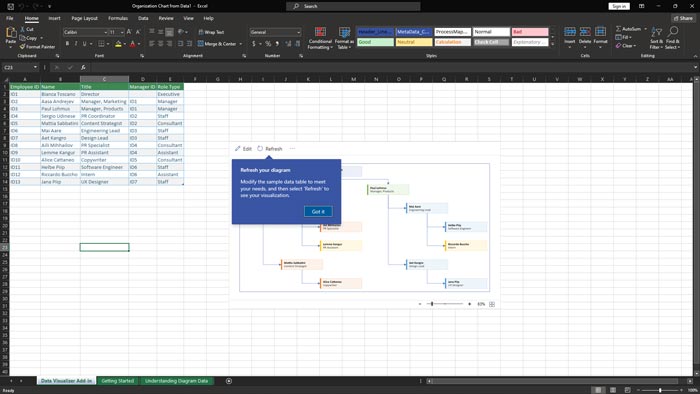The width and height of the screenshot is (700, 394).
Task: Click the Refresh icon above the diagram
Action: click(260, 149)
